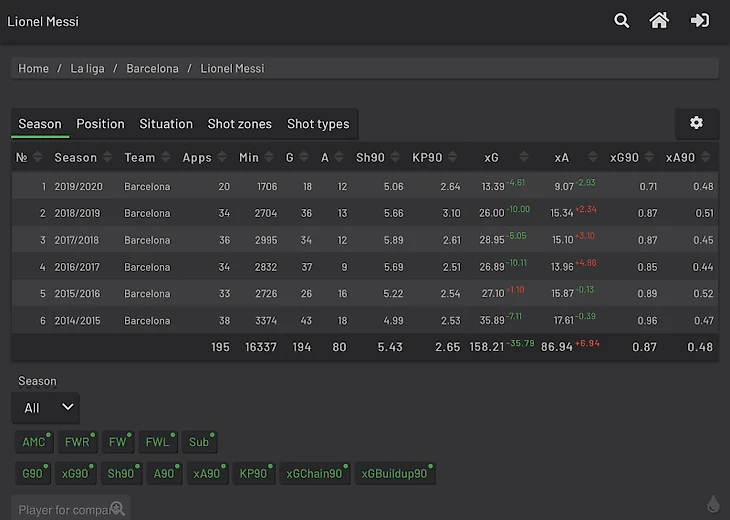Sort by Min column header

(249, 157)
